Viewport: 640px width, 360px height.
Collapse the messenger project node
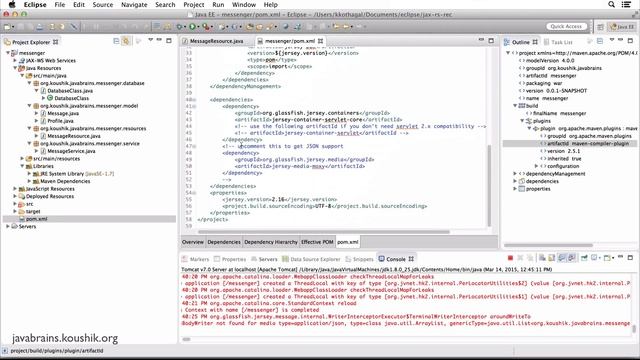click(8, 53)
